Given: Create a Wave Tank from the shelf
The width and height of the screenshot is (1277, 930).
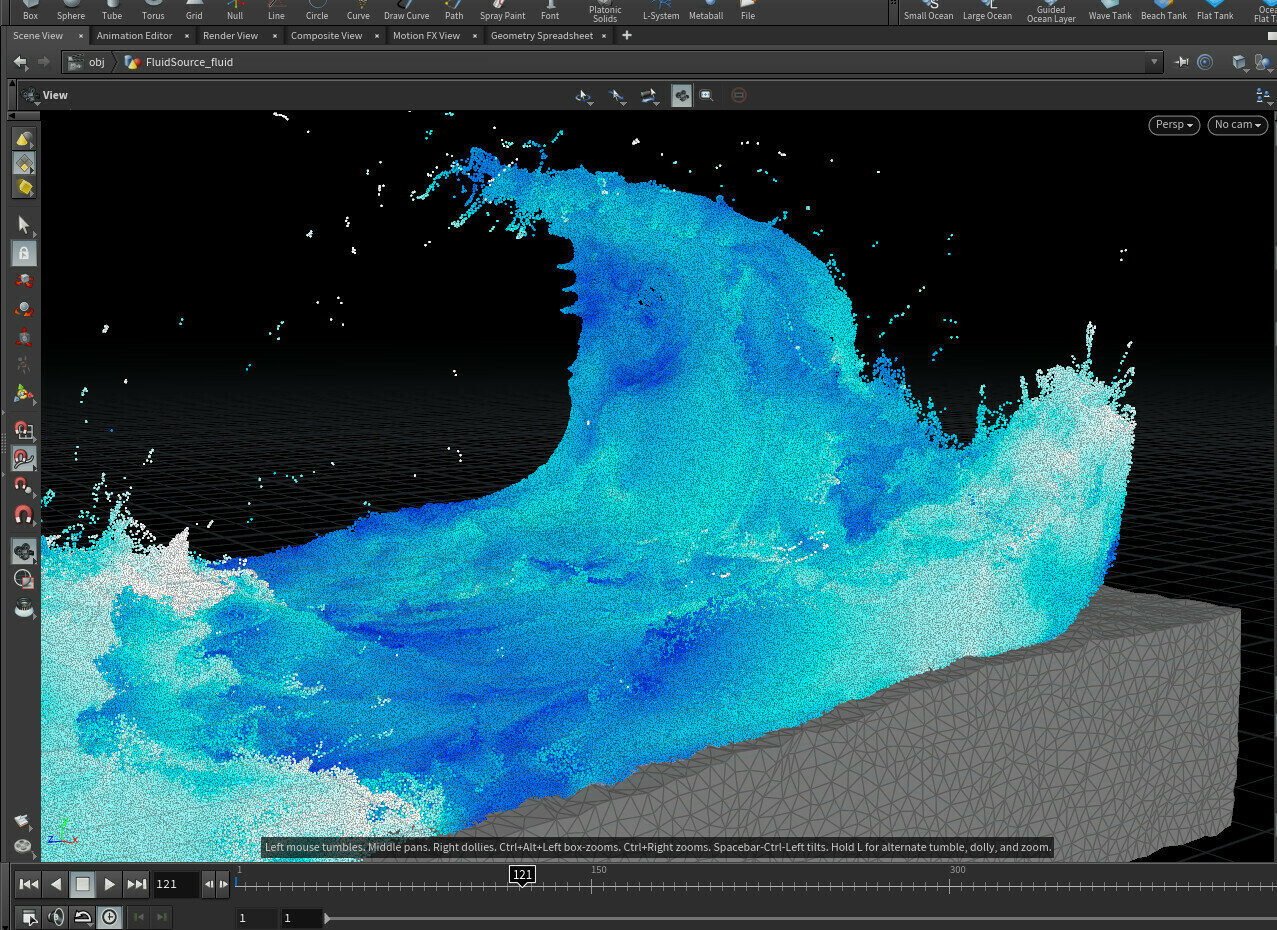Looking at the screenshot, I should (x=1110, y=11).
